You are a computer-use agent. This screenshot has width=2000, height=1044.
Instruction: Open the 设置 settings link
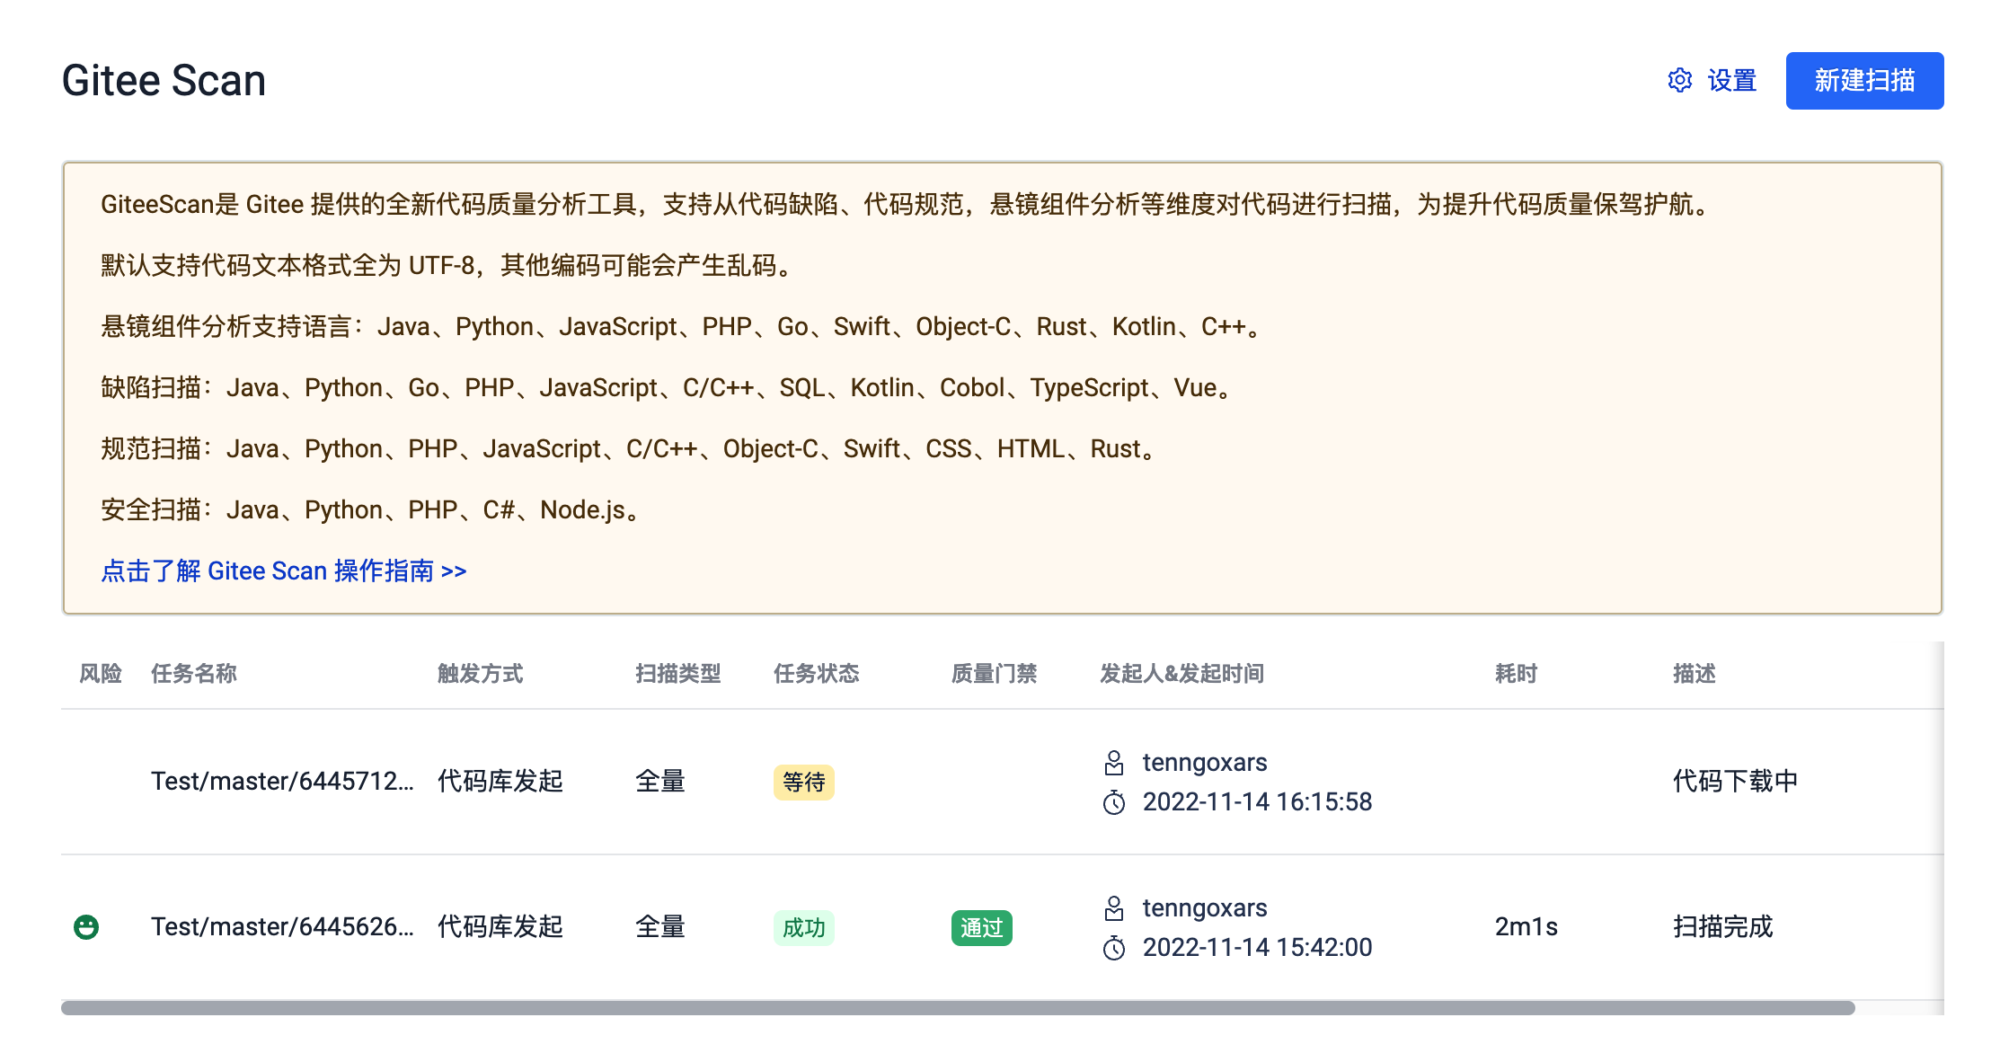click(1732, 80)
